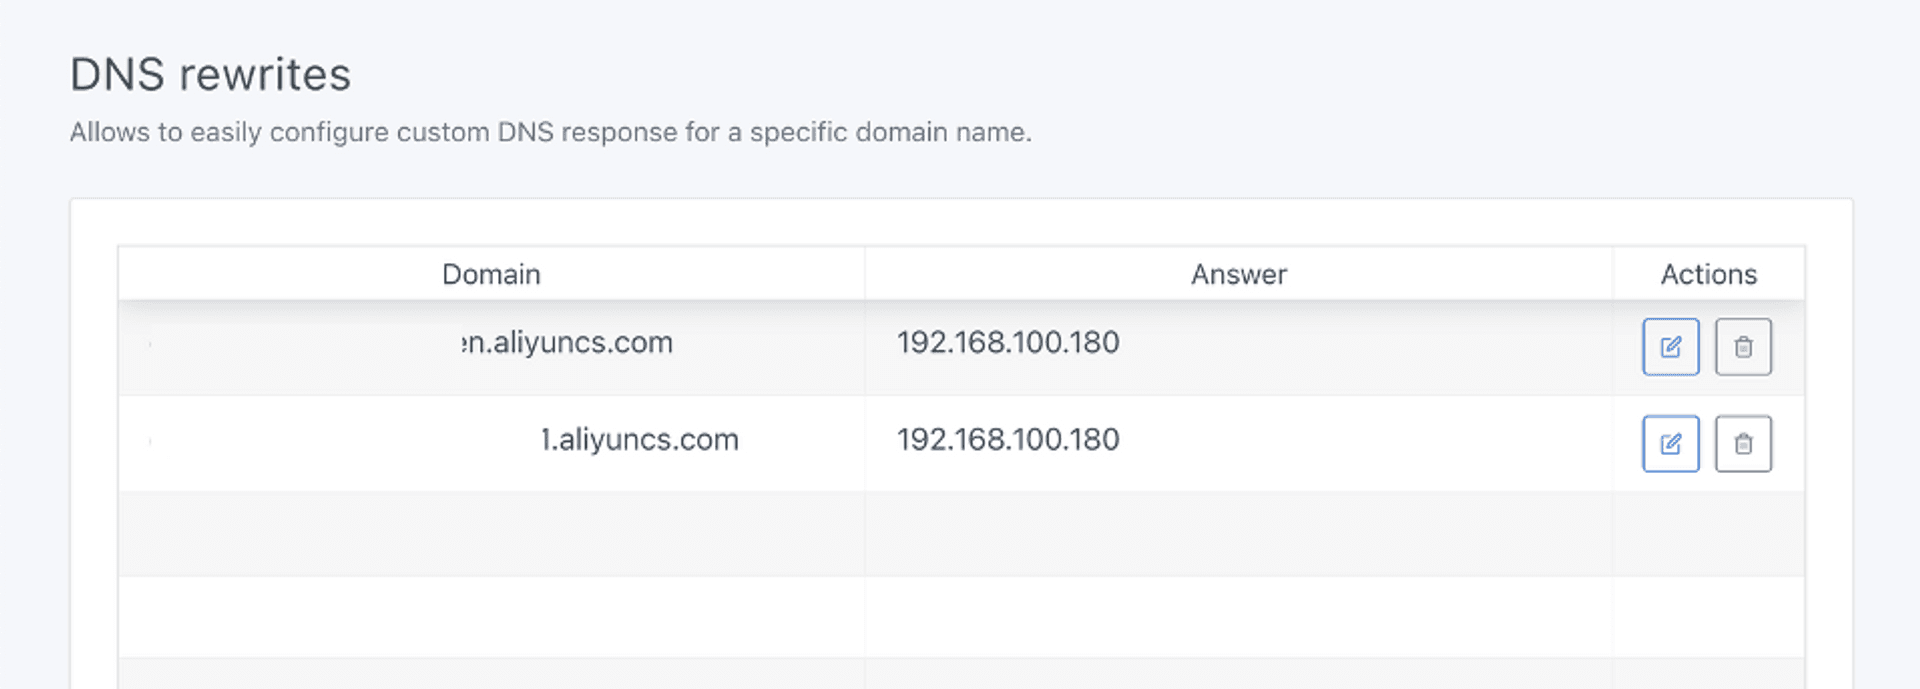Click empty Domain cell in third row
1920x689 pixels.
491,533
